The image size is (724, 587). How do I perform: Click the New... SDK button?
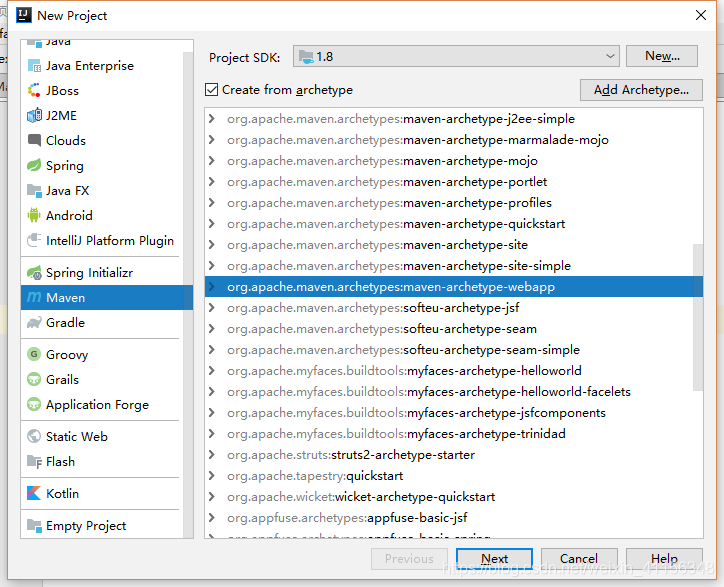[x=662, y=56]
